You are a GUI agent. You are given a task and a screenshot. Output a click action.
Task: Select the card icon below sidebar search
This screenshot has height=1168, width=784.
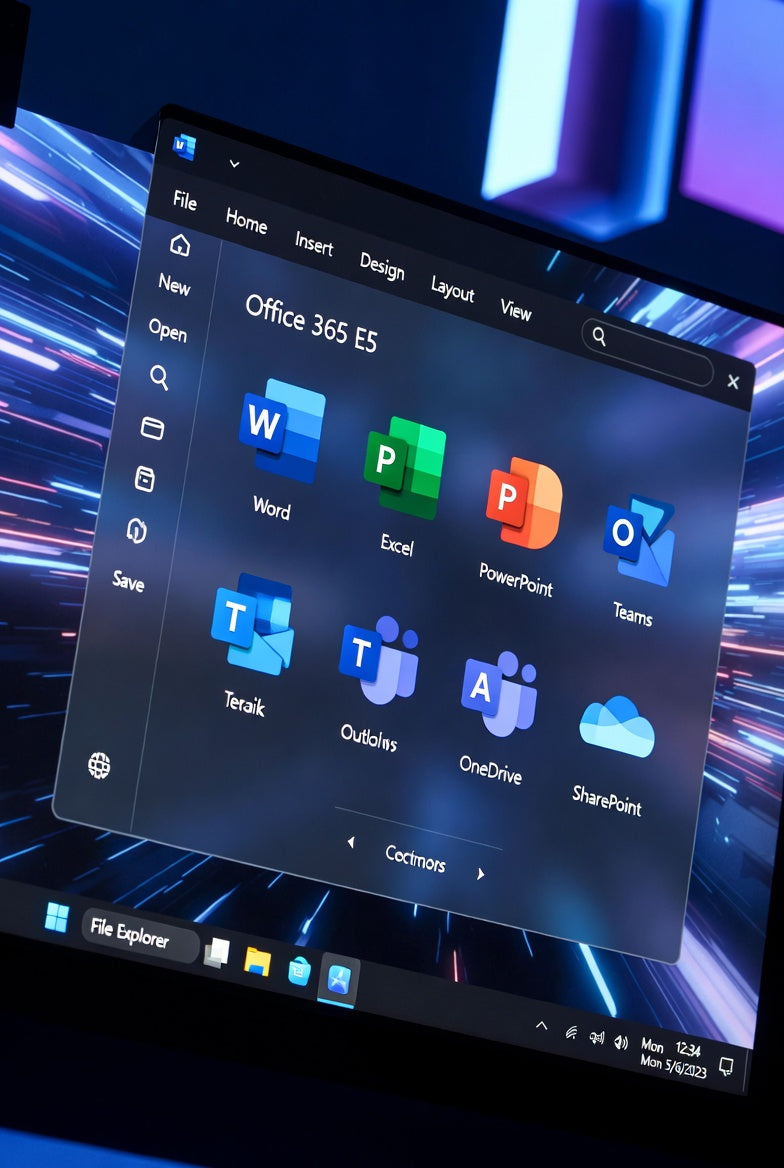coord(152,428)
